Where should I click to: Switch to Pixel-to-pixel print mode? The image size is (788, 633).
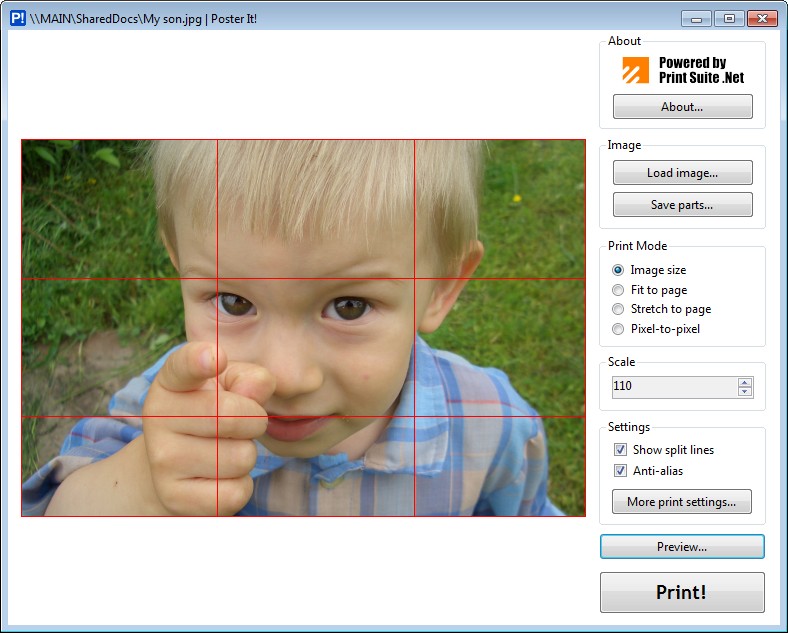[x=619, y=329]
